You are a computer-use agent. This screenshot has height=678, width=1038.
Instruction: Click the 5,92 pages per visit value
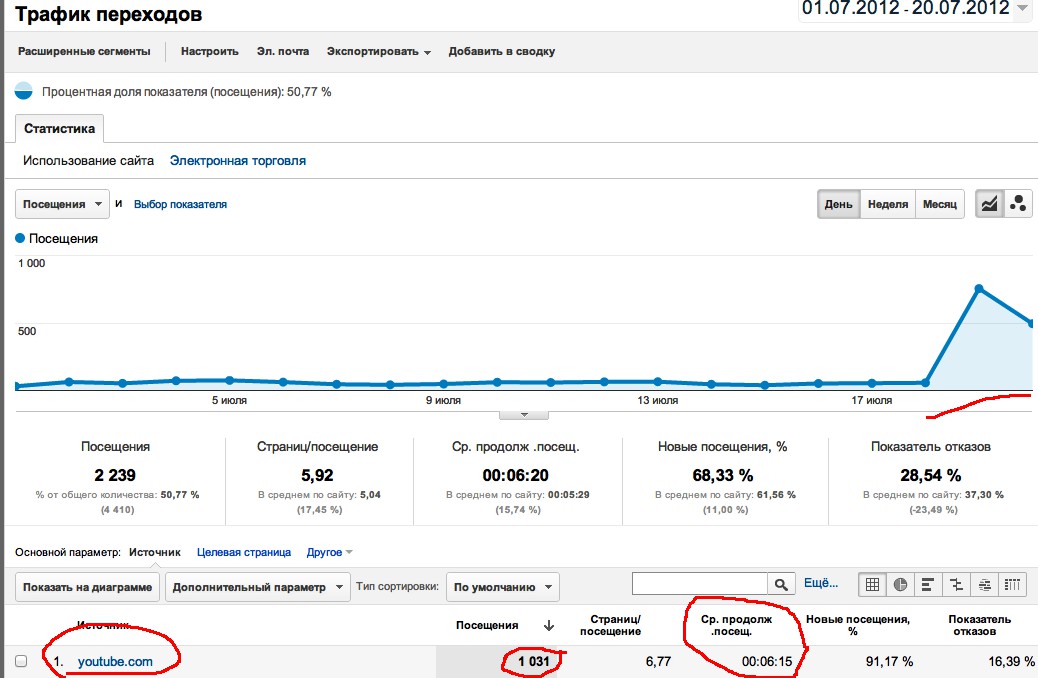317,475
